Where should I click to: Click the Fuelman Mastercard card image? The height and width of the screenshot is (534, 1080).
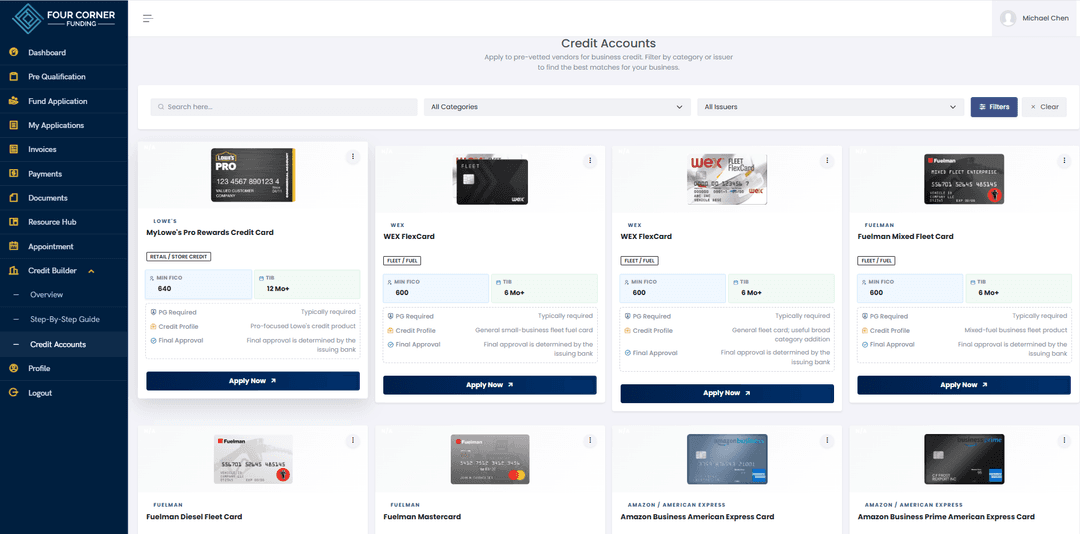[490, 459]
